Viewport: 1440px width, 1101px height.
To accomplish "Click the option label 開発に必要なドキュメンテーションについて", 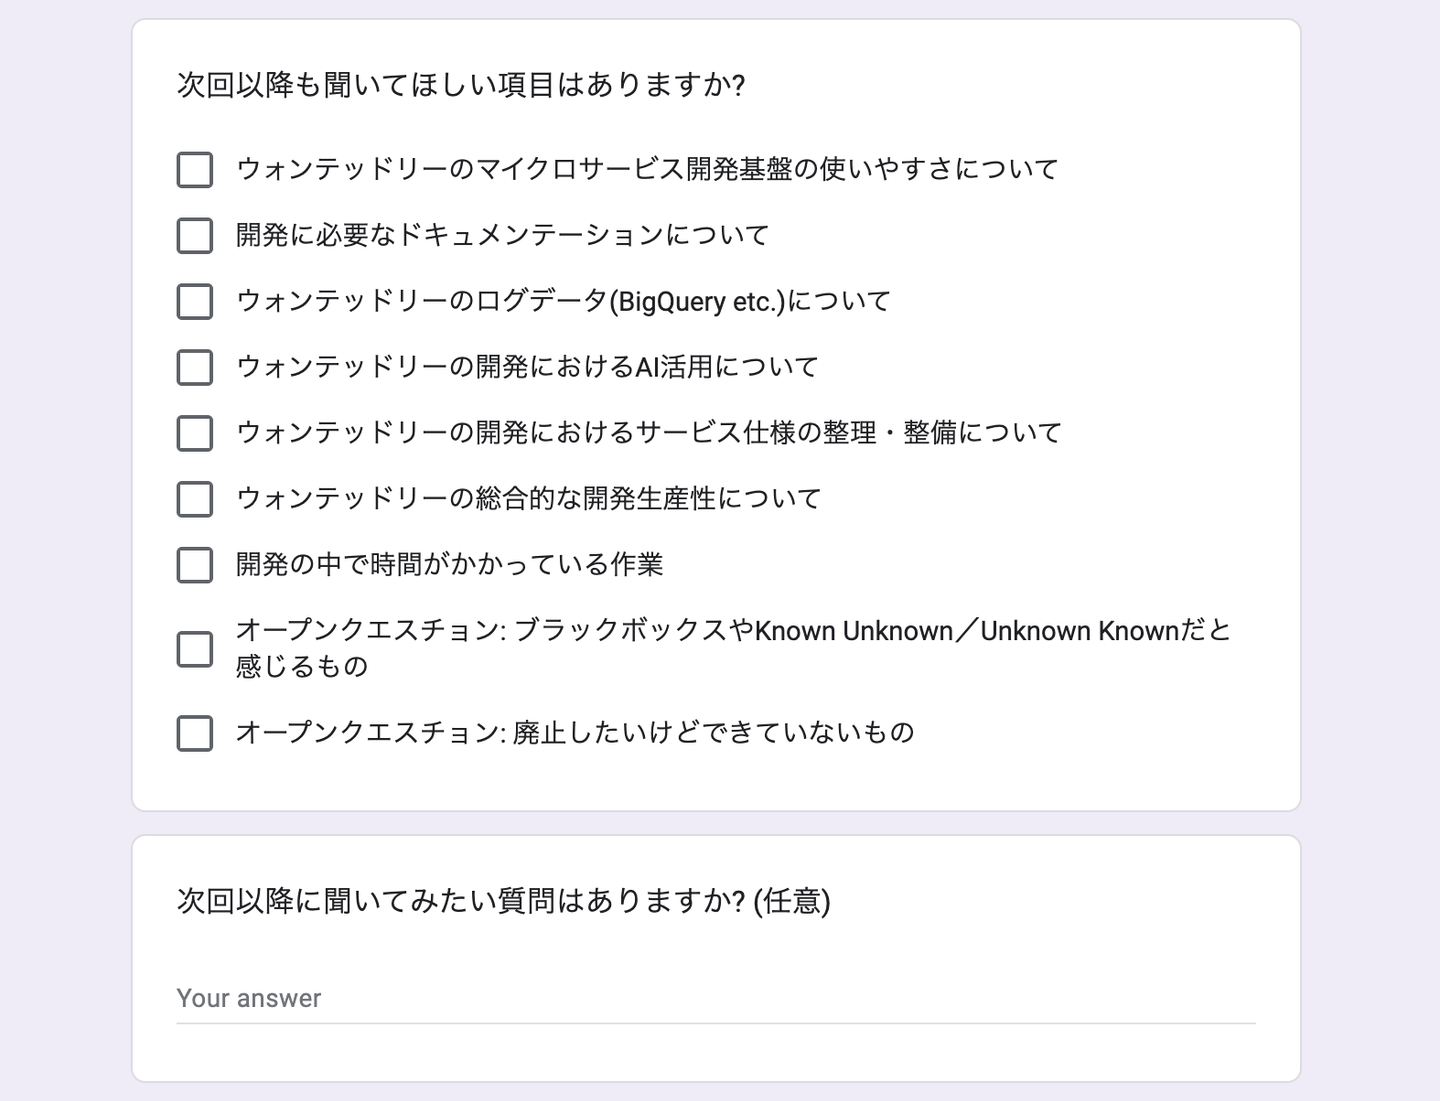I will [502, 235].
